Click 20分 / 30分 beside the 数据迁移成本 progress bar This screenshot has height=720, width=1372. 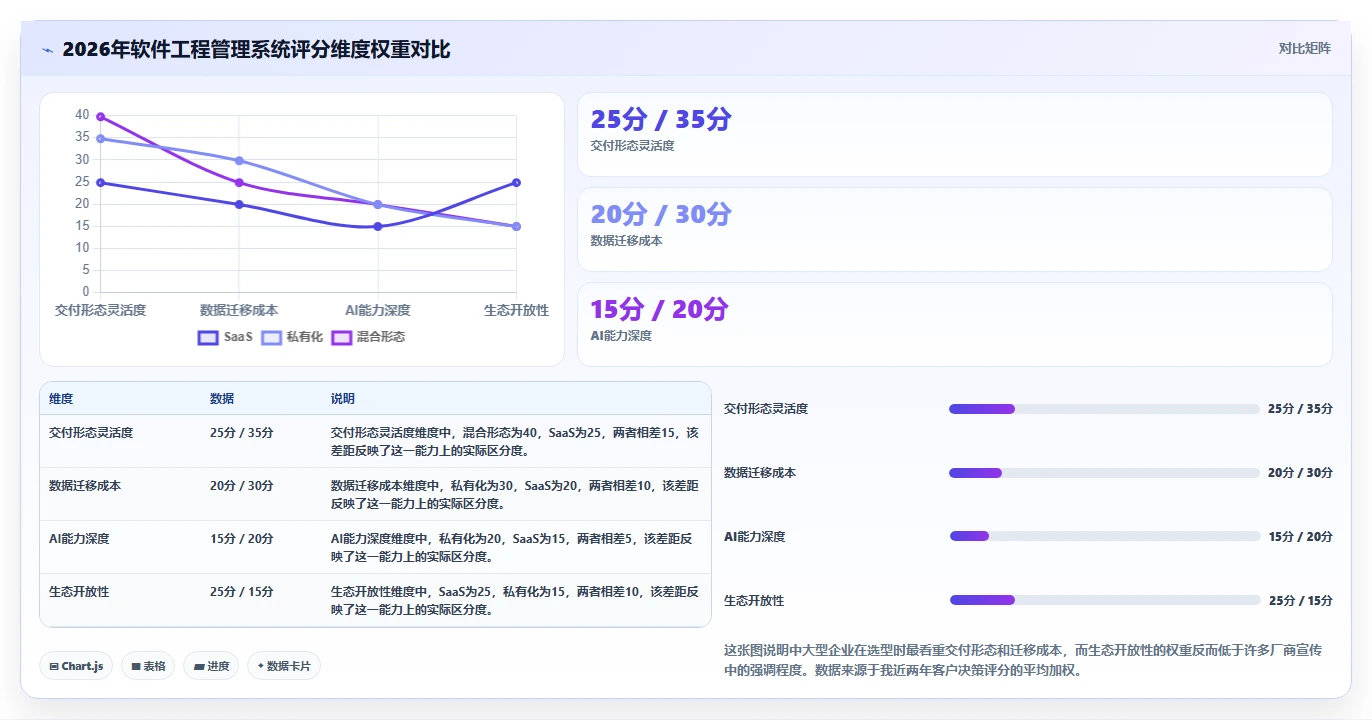[x=1300, y=473]
